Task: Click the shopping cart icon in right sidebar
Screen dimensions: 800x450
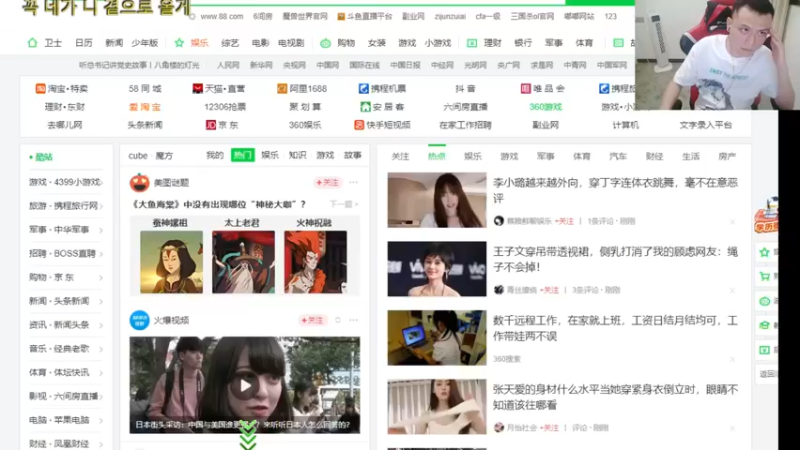Action: tap(764, 277)
